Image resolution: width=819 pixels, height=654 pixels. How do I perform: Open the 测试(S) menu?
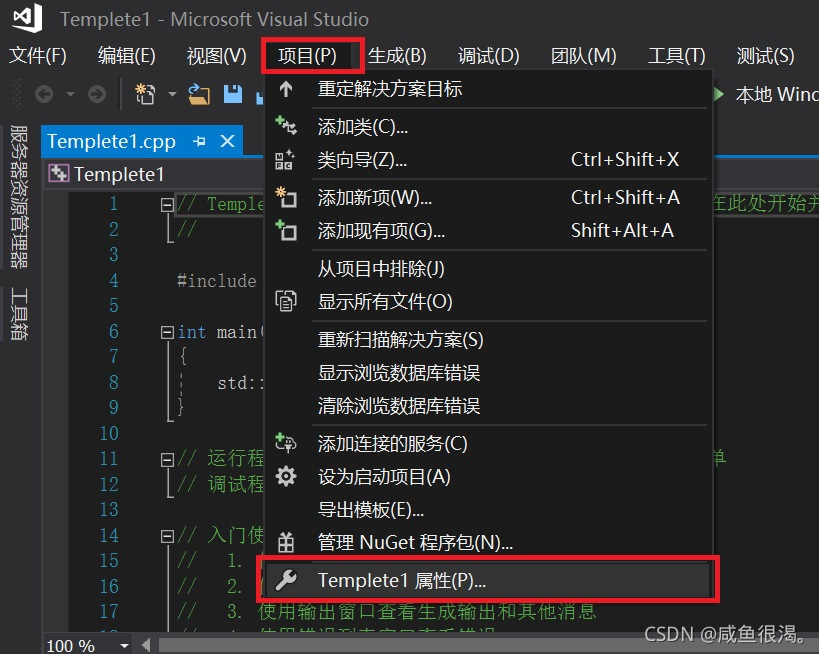[765, 55]
